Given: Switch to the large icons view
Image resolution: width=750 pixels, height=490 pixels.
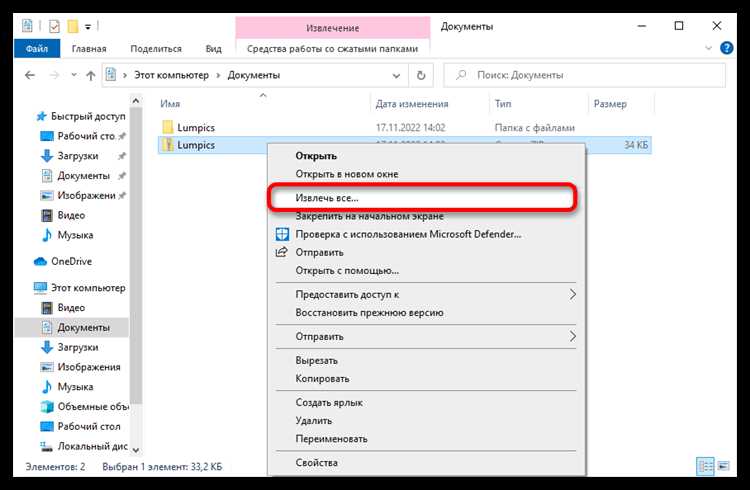Looking at the screenshot, I should click(x=723, y=466).
